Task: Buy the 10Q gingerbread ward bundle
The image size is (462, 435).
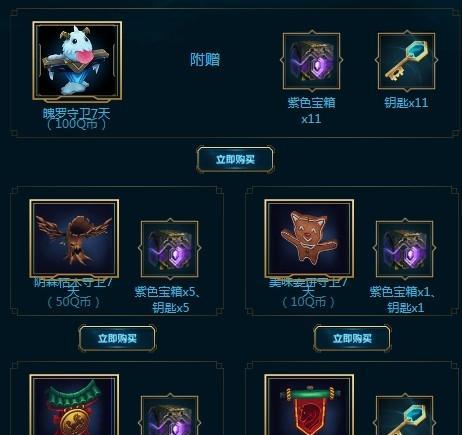Action: tap(352, 338)
